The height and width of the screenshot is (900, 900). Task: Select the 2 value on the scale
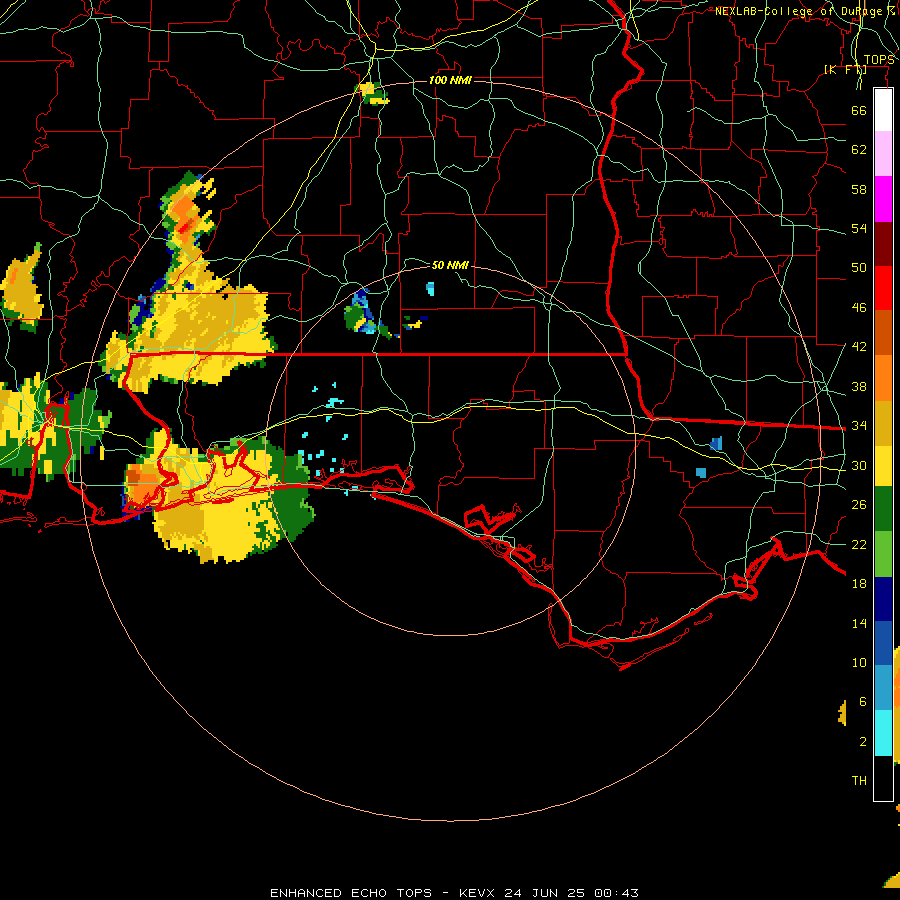pyautogui.click(x=862, y=742)
